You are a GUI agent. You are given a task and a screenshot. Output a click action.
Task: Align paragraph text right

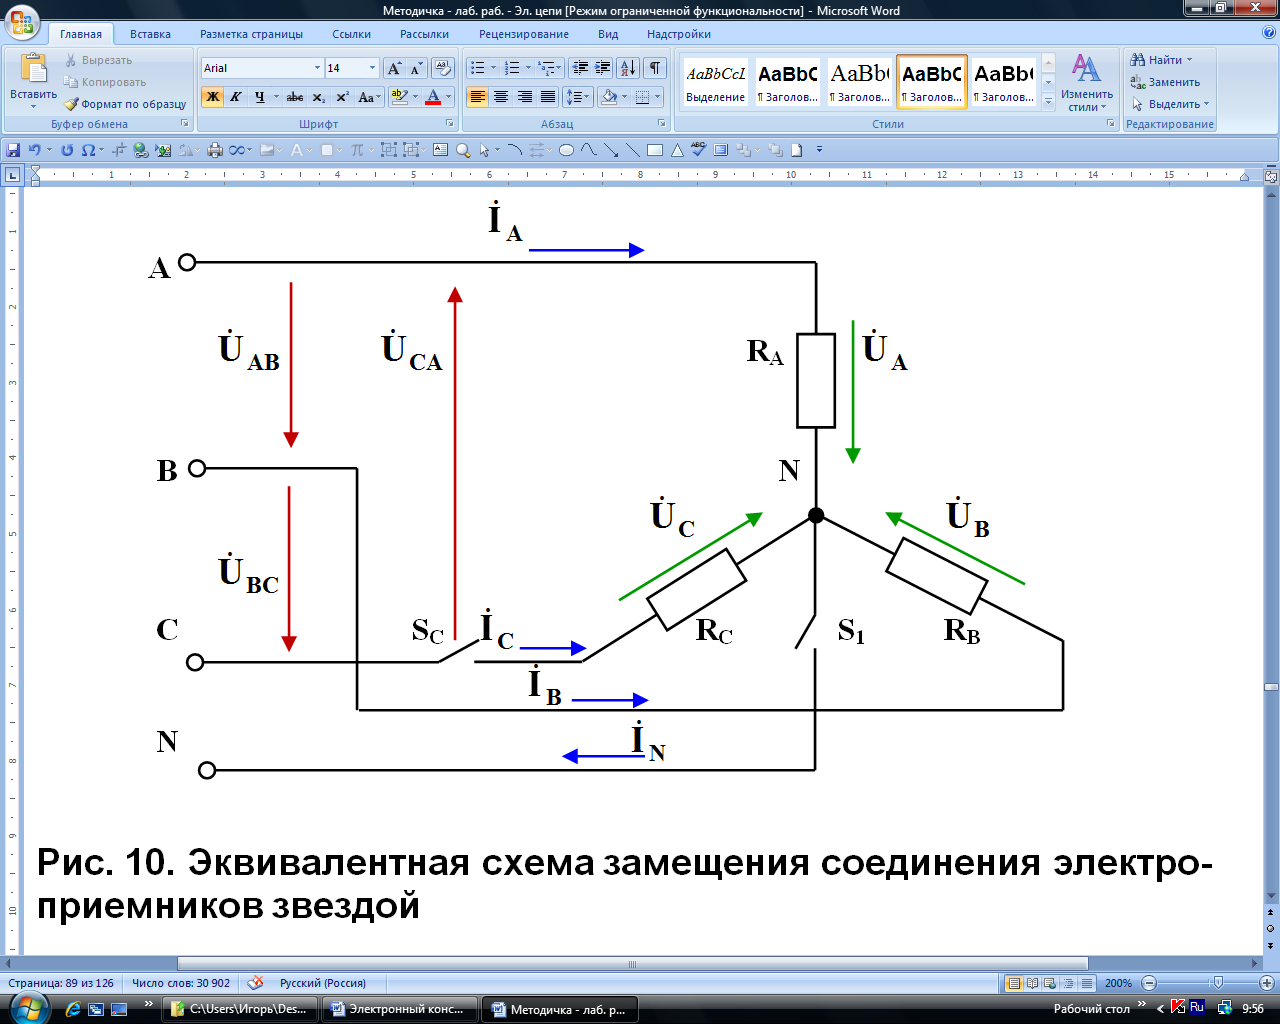524,97
